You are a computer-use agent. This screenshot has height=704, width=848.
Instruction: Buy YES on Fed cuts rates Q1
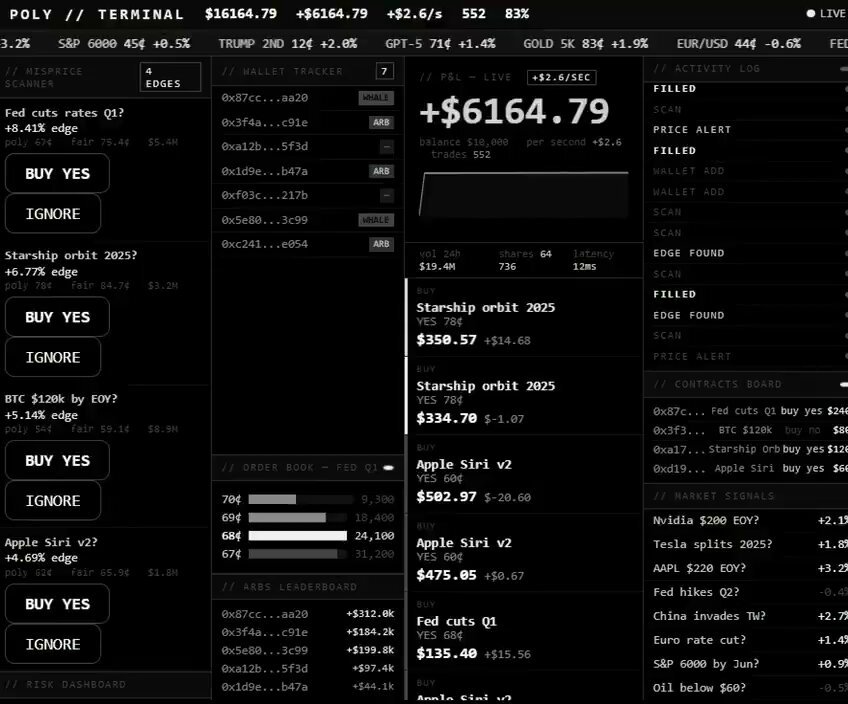pos(57,174)
